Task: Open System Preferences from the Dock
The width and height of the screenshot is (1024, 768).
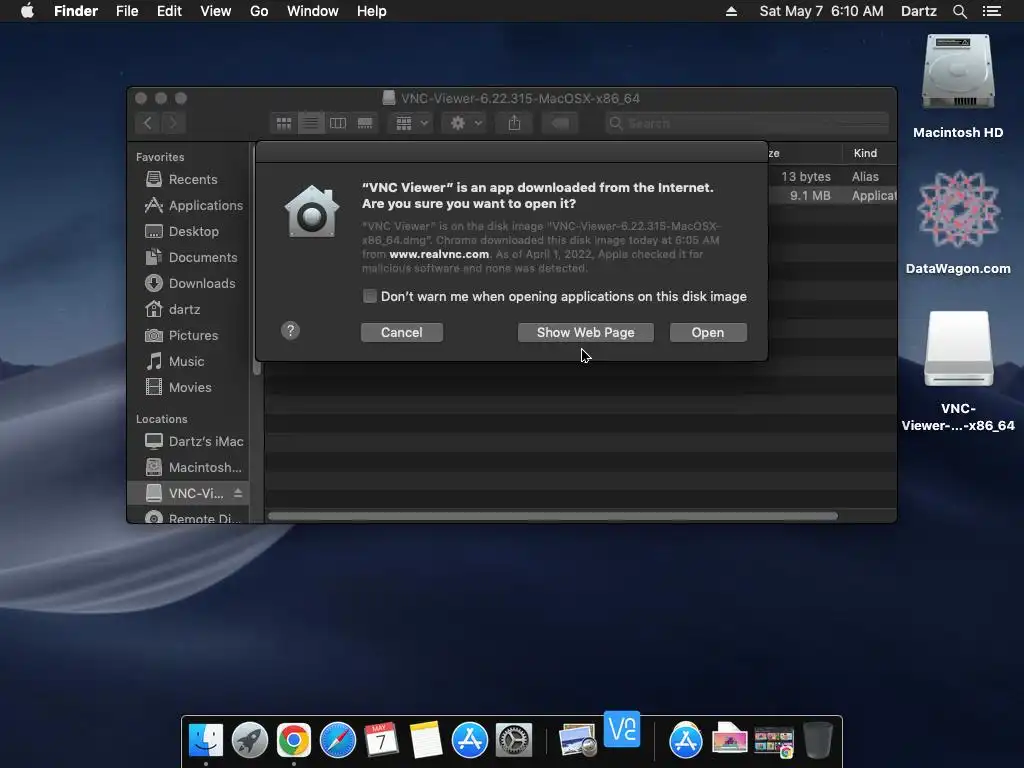Action: pos(514,740)
